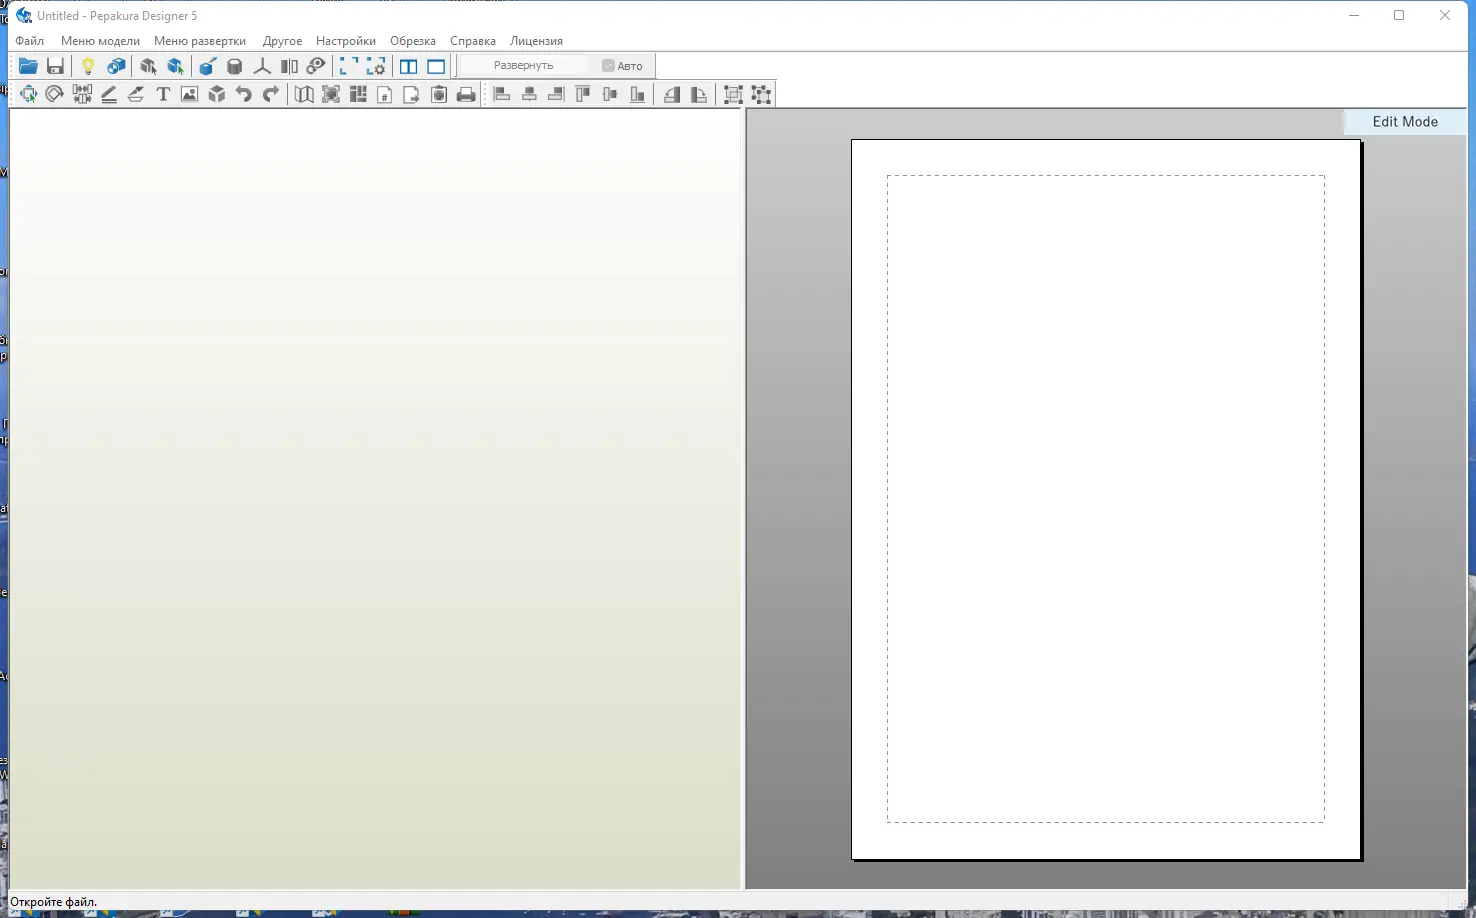The height and width of the screenshot is (918, 1476).
Task: Click the clipboard icon in second toolbar
Action: pyautogui.click(x=439, y=94)
